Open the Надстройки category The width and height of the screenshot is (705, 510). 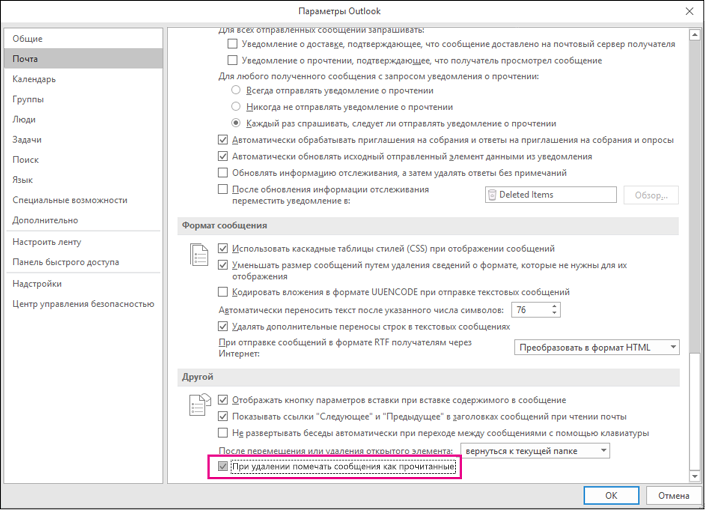tap(83, 284)
